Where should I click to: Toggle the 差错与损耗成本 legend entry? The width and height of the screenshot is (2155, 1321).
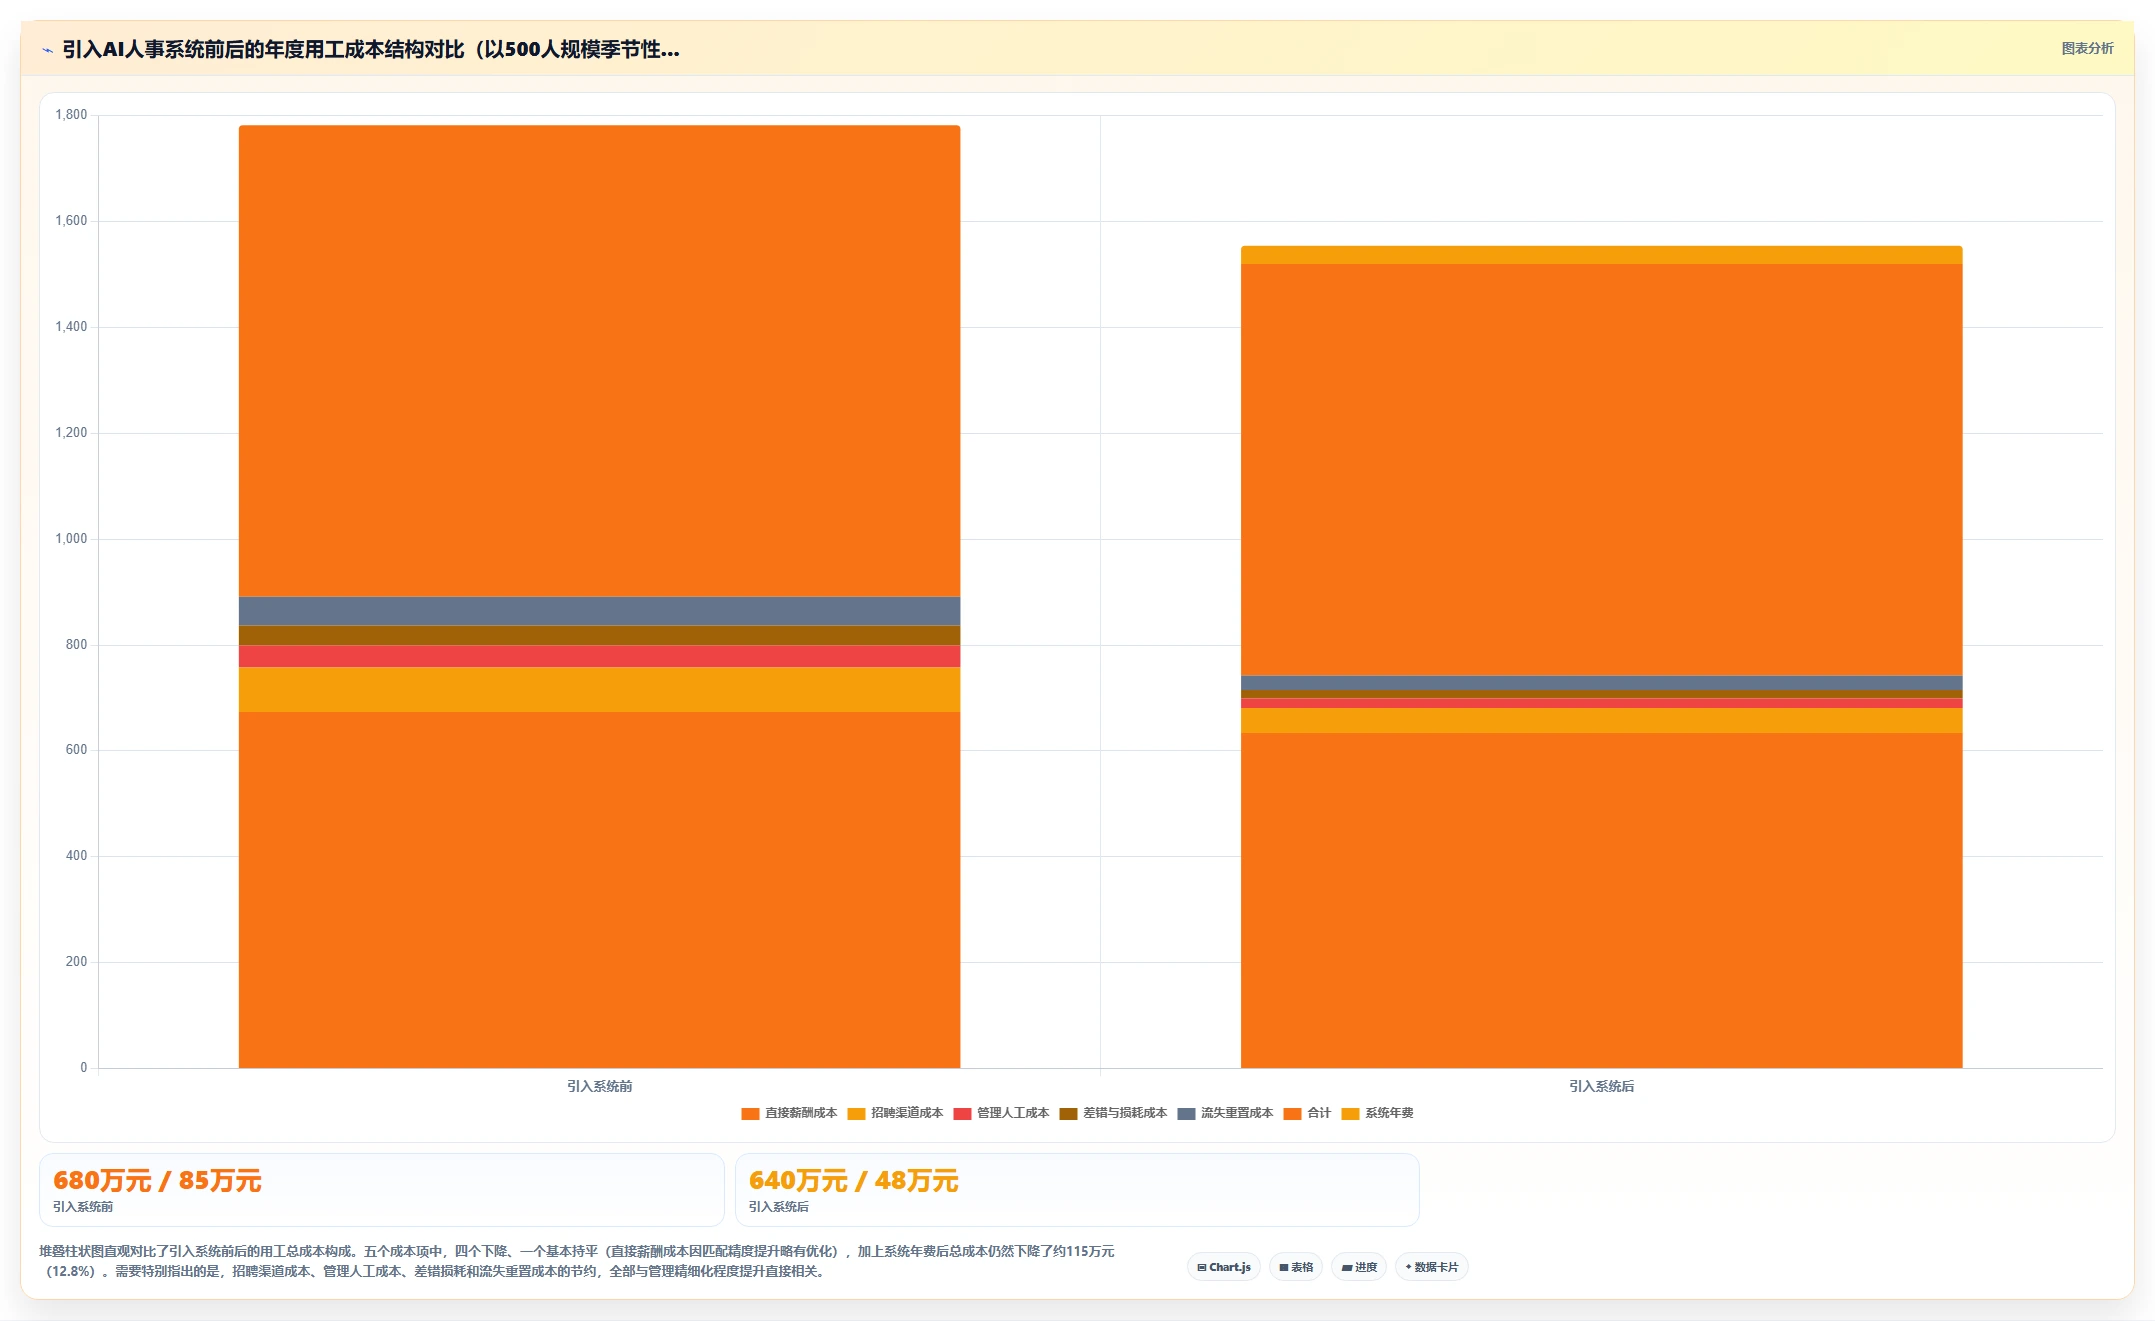tap(1113, 1113)
